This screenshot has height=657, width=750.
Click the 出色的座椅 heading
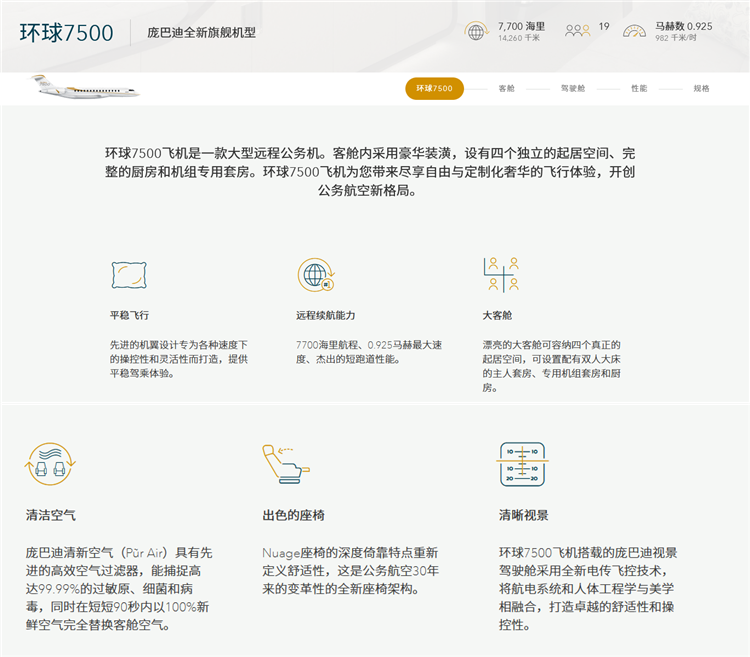pyautogui.click(x=293, y=515)
